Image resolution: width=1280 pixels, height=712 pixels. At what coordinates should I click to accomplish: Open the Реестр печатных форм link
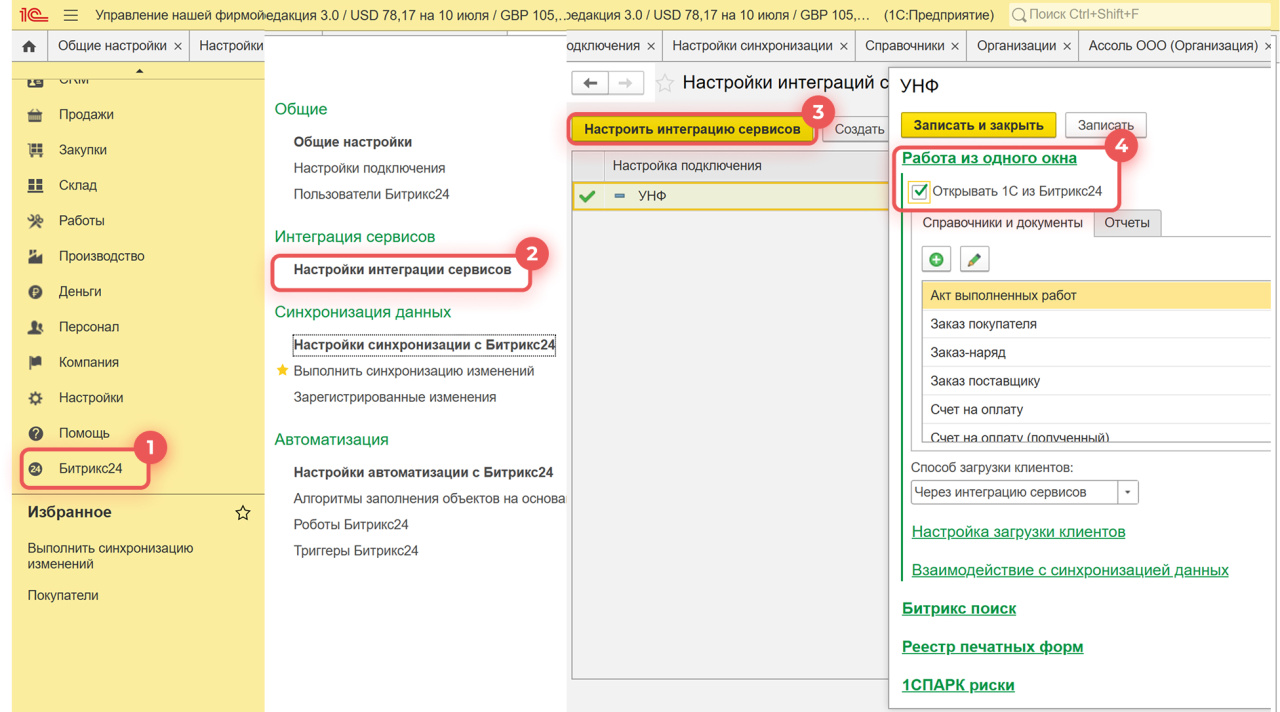coord(992,647)
